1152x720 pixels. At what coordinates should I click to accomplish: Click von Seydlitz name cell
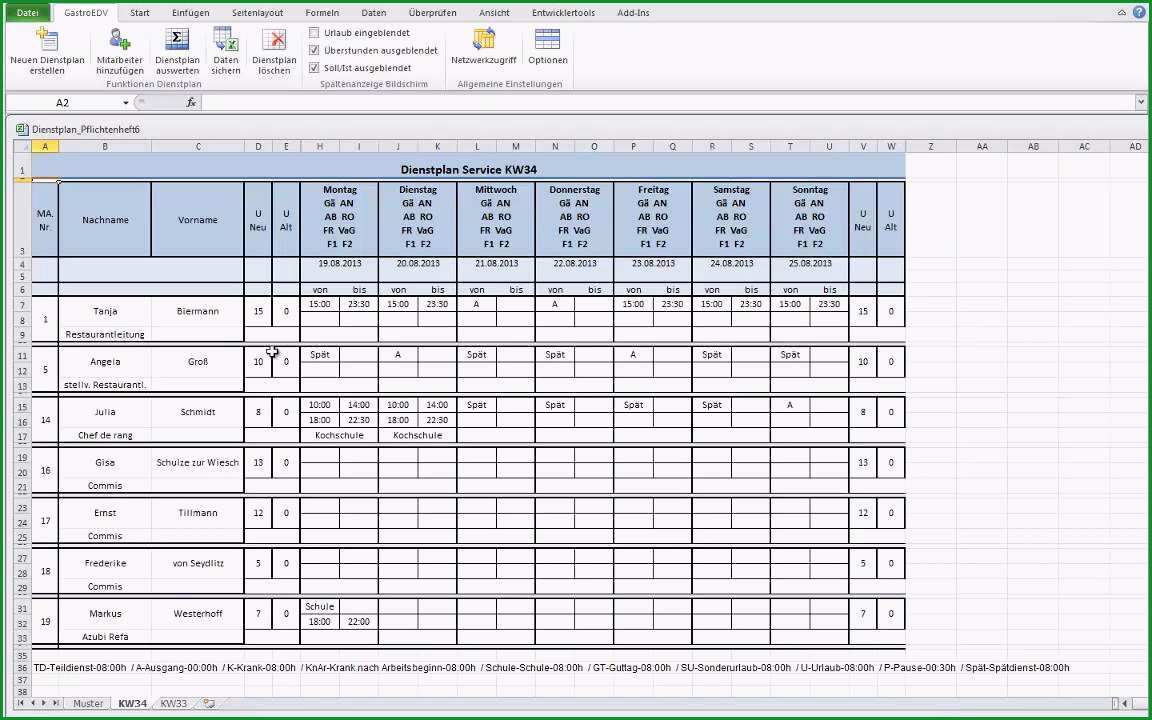click(x=198, y=564)
